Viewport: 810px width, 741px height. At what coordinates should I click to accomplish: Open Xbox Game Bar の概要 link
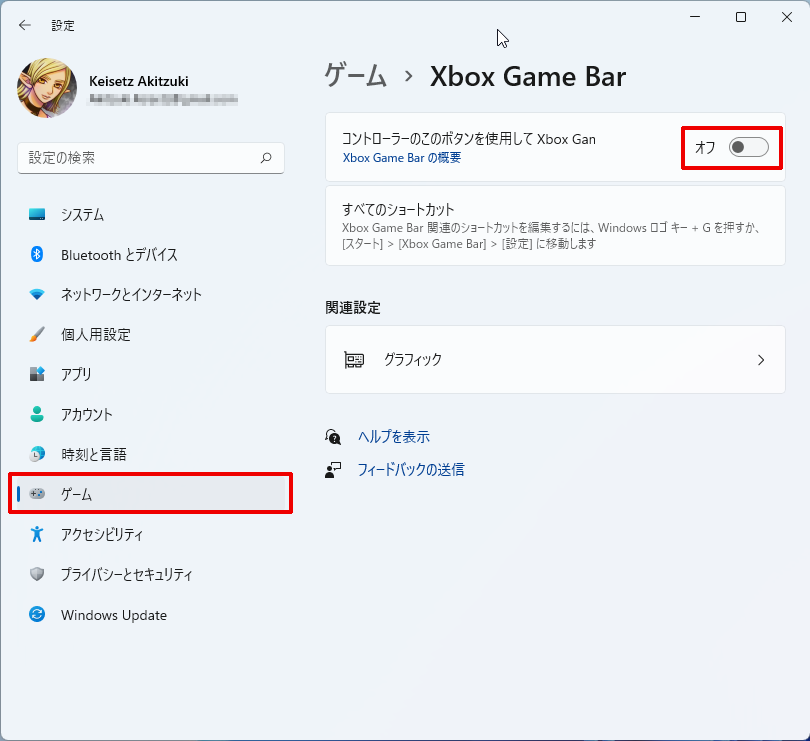click(401, 158)
